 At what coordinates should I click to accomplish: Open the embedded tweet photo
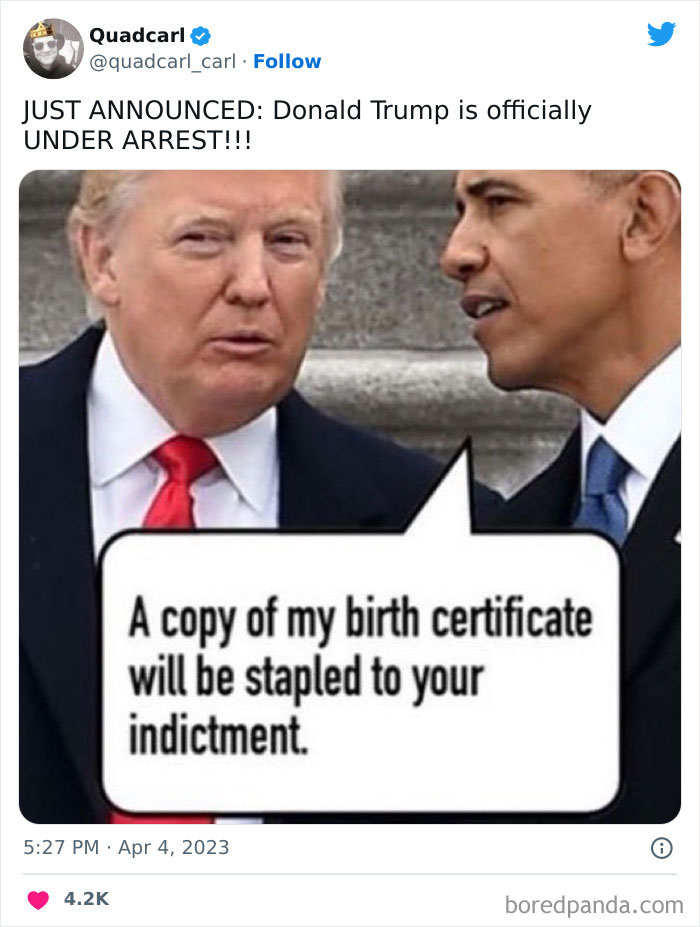pos(350,497)
